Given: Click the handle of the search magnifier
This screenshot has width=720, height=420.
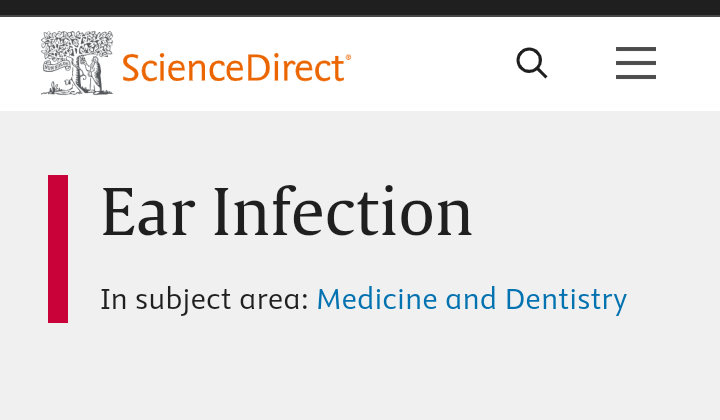Looking at the screenshot, I should 541,72.
